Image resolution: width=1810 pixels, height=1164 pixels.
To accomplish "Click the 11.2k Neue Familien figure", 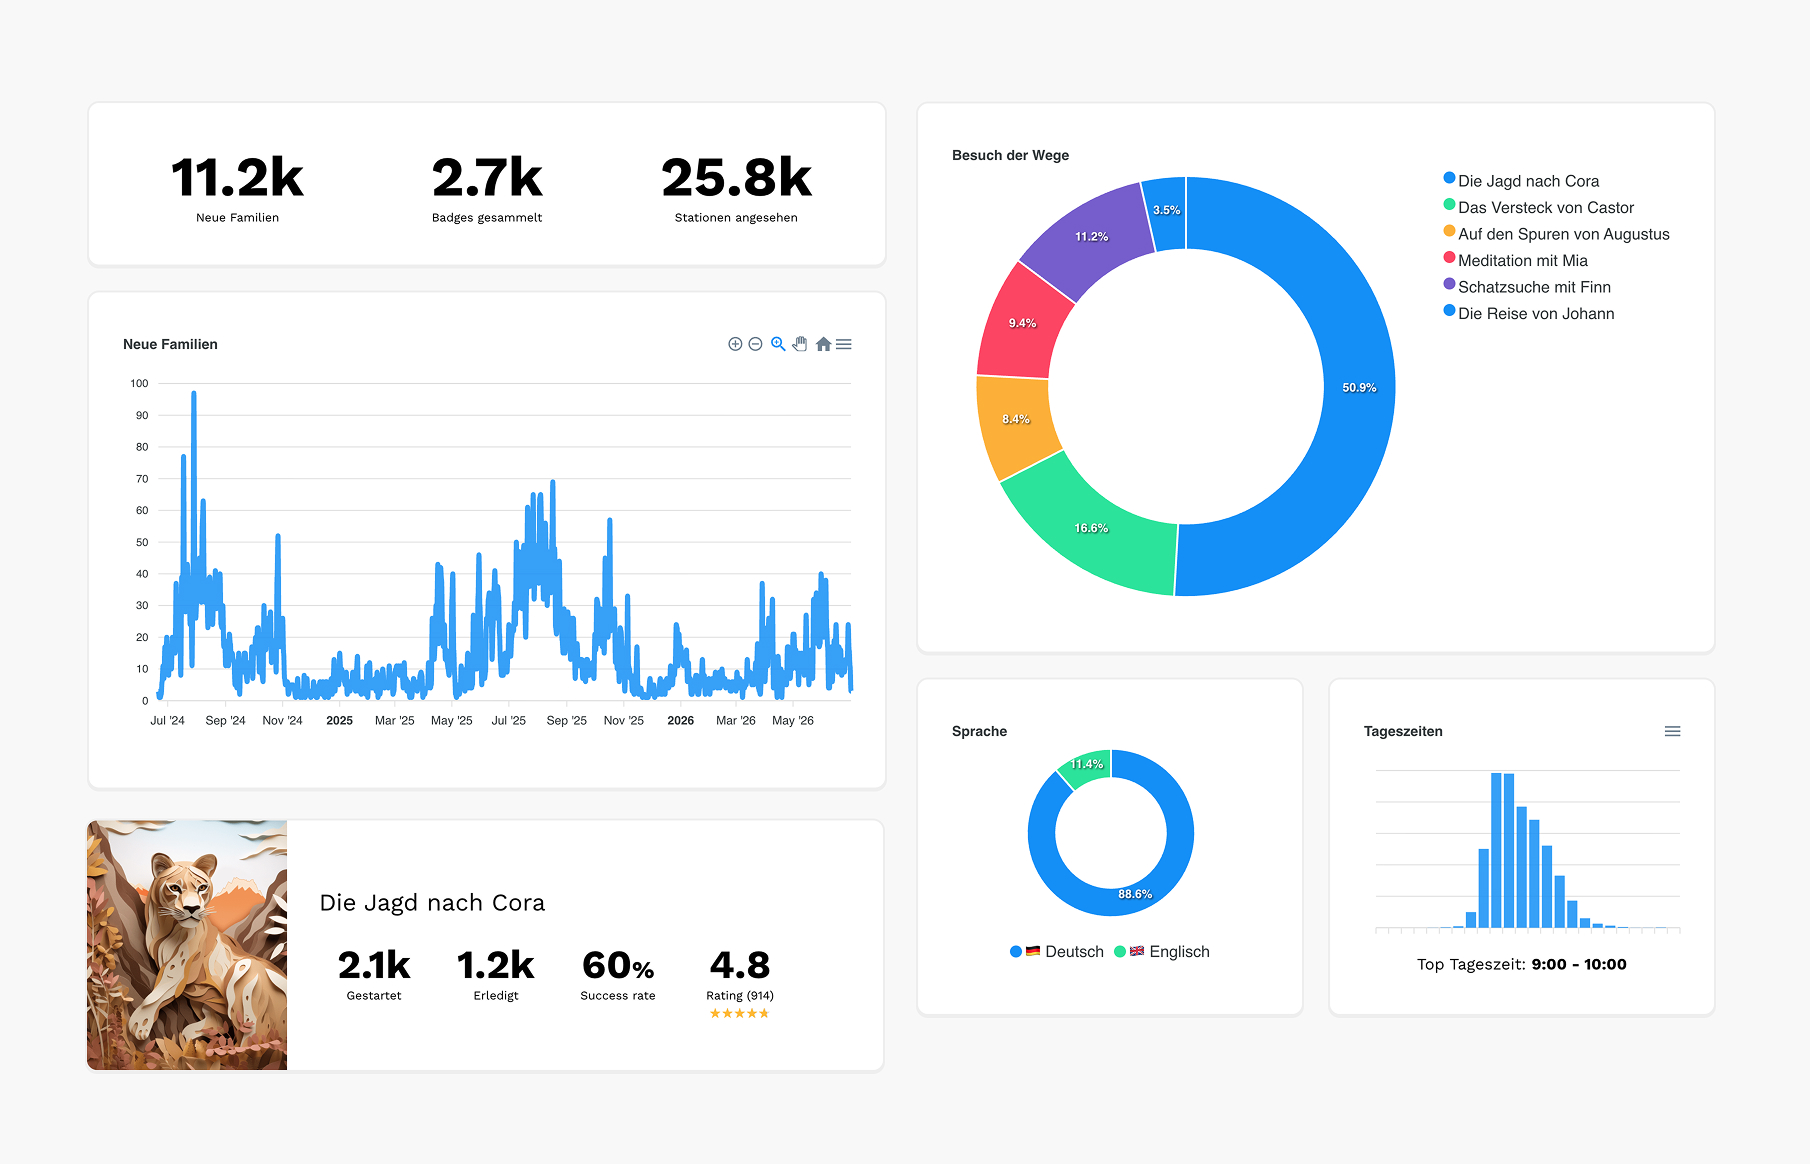I will pos(237,178).
